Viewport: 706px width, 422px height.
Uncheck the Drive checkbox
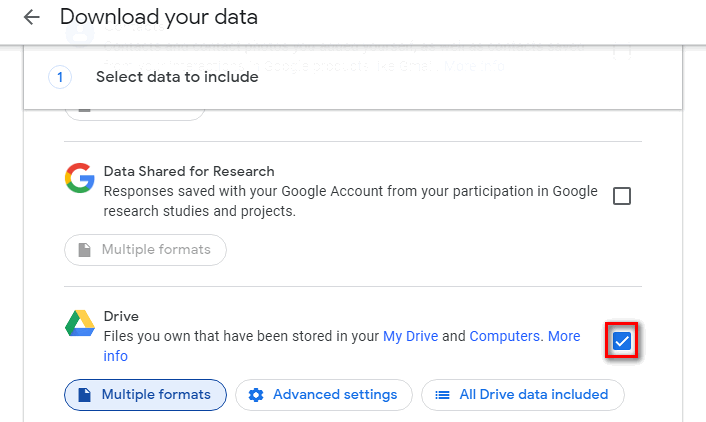(622, 342)
